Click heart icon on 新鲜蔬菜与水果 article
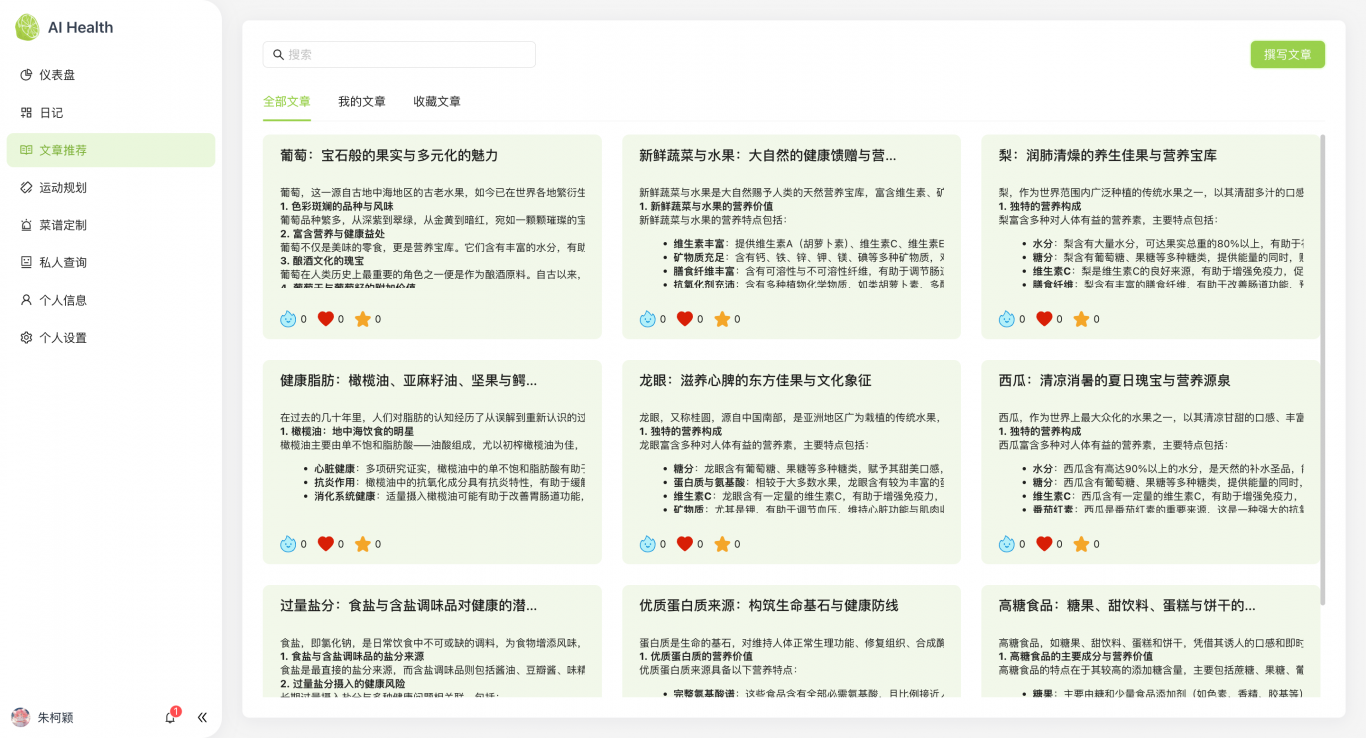 tap(685, 319)
